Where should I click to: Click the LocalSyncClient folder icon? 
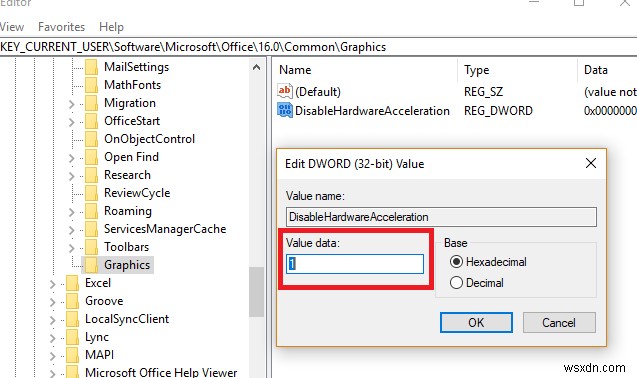click(72, 319)
